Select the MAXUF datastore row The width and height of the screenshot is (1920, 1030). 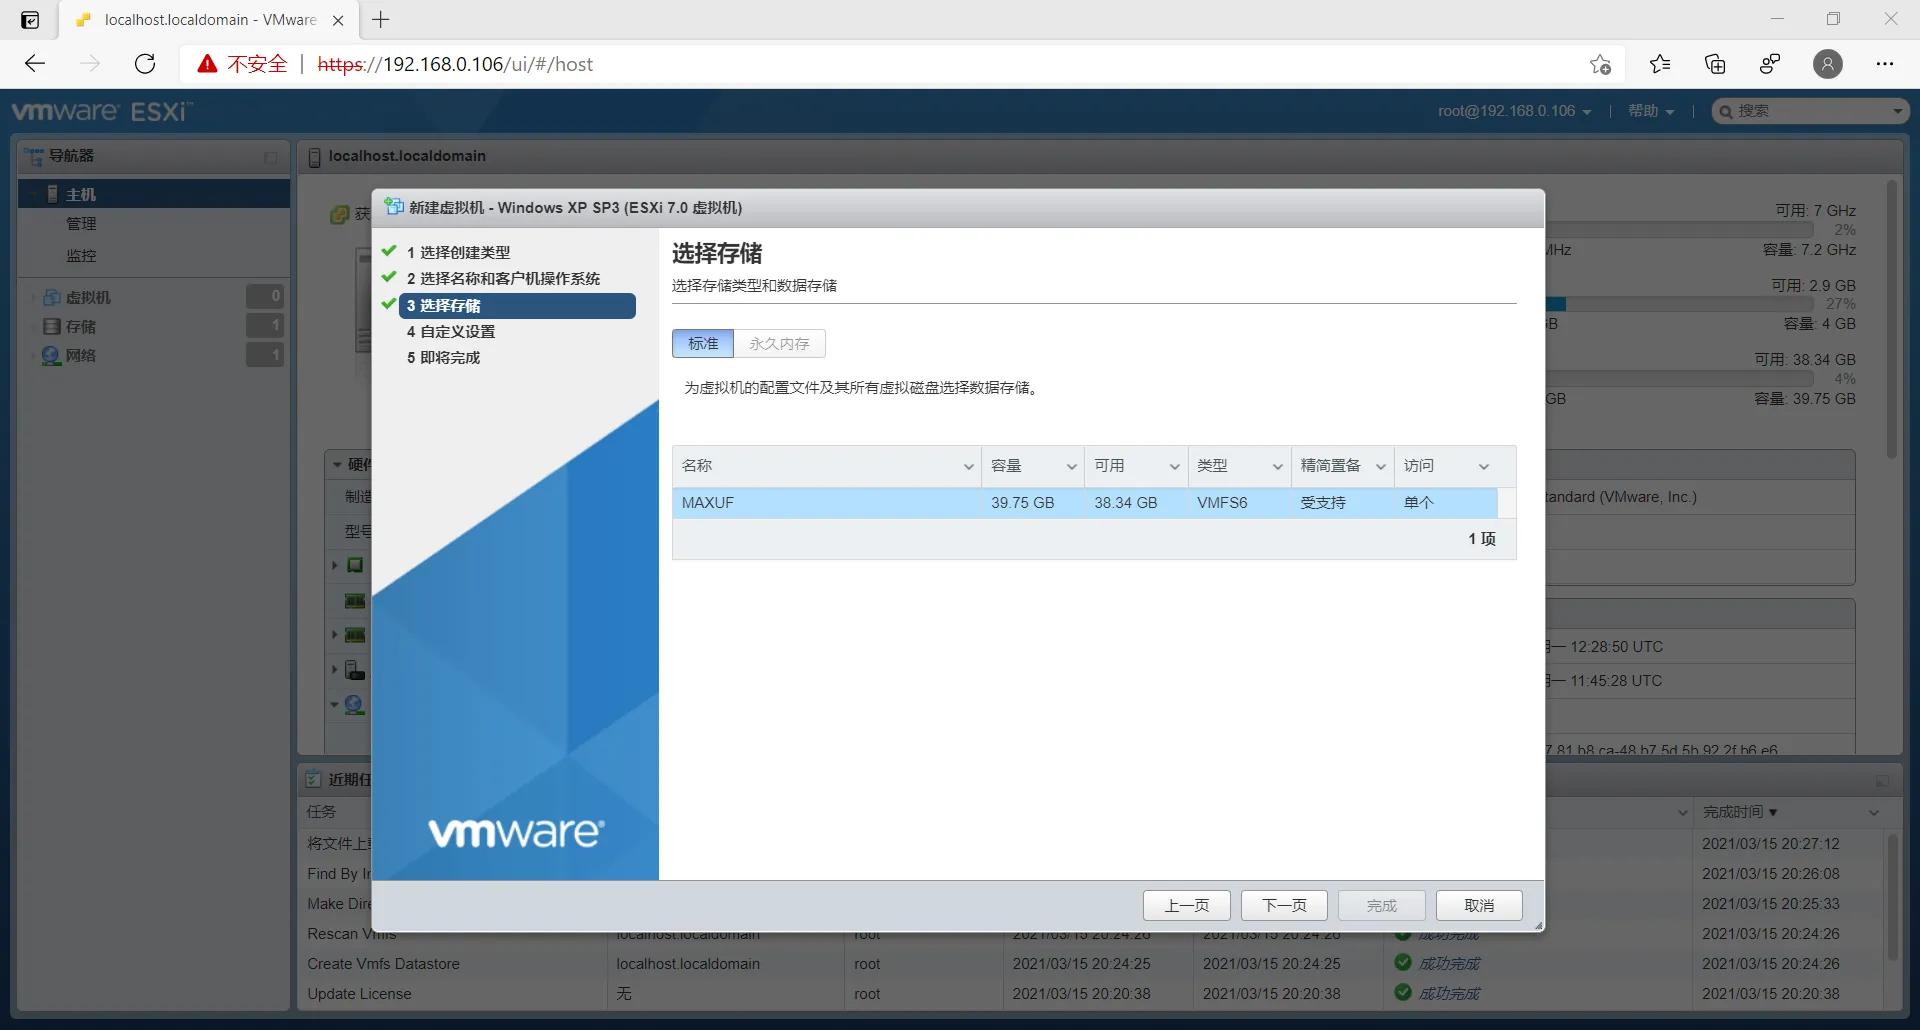coord(900,503)
